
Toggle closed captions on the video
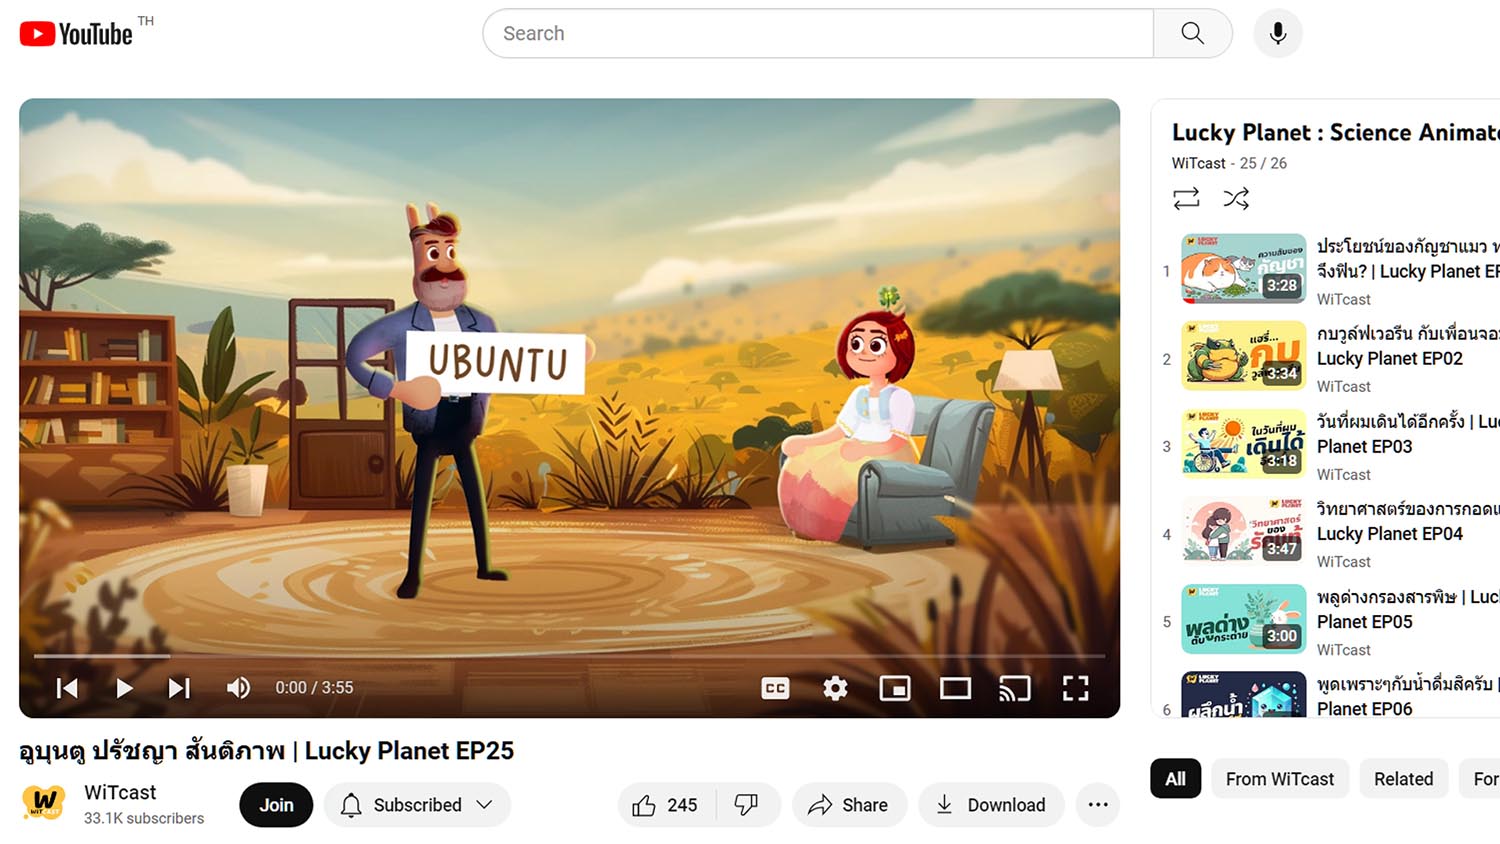[775, 688]
